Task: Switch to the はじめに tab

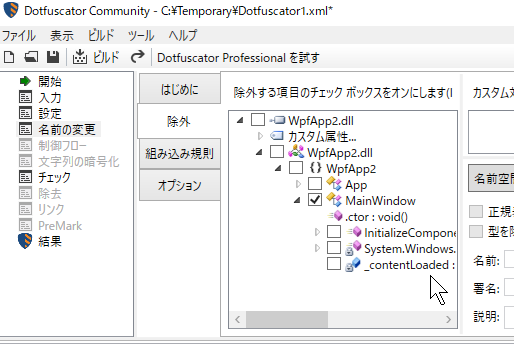Action: 180,89
